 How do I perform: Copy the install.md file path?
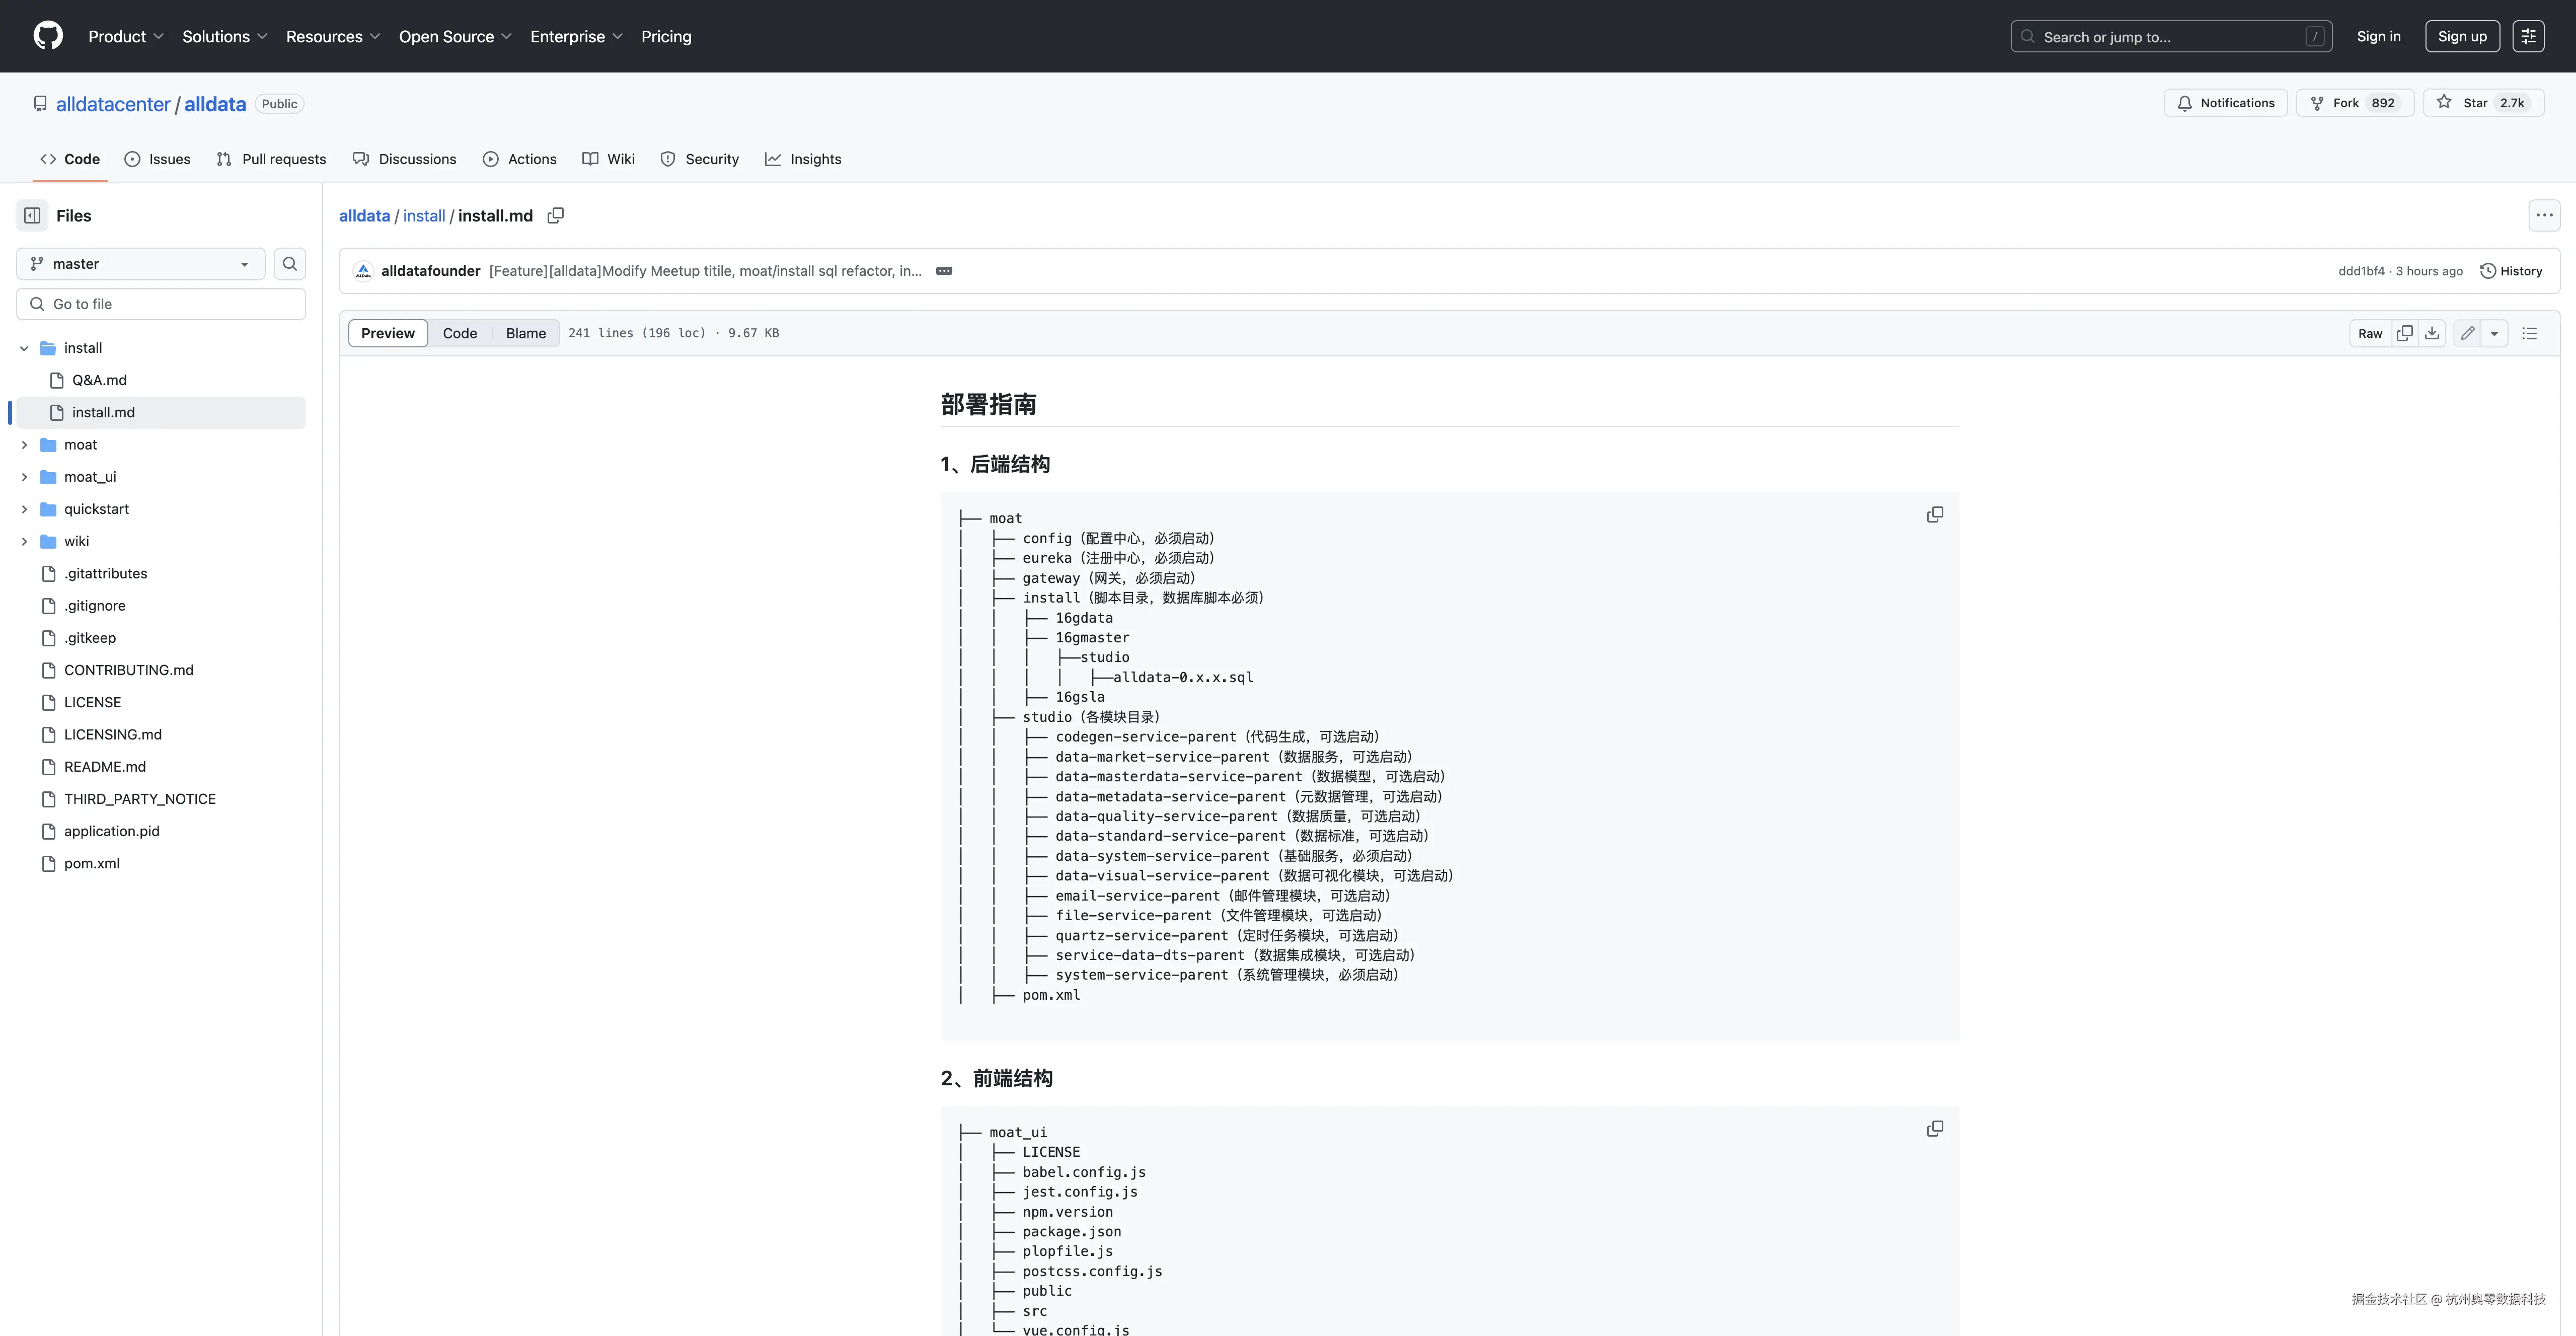(556, 216)
